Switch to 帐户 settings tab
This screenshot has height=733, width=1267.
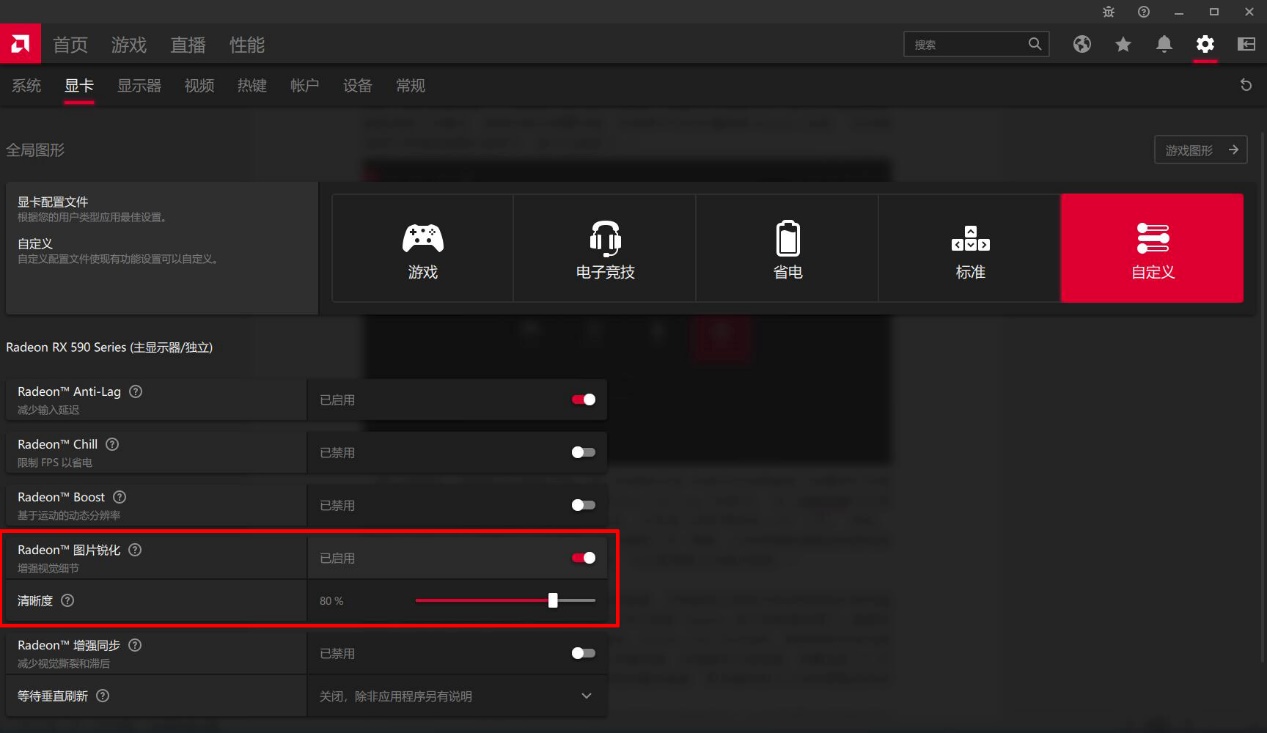(x=304, y=86)
